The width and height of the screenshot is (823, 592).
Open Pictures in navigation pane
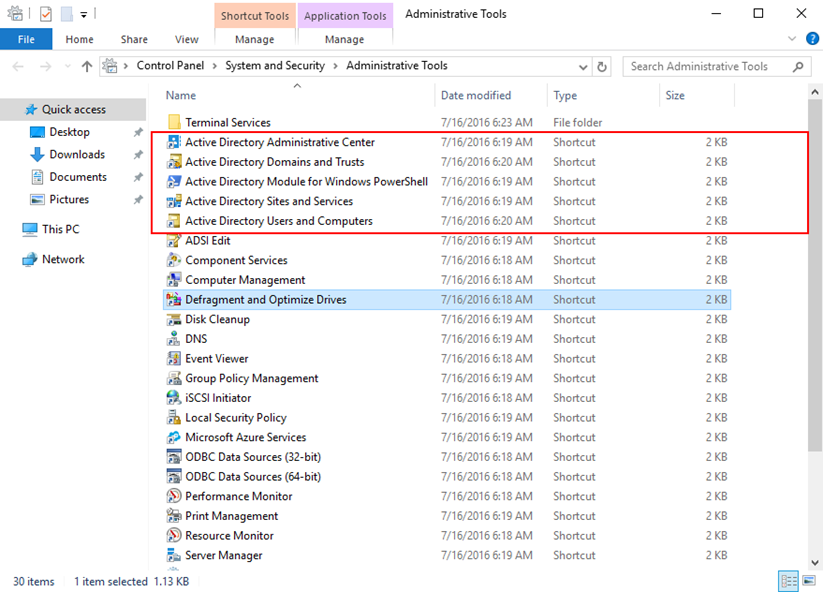coord(69,200)
